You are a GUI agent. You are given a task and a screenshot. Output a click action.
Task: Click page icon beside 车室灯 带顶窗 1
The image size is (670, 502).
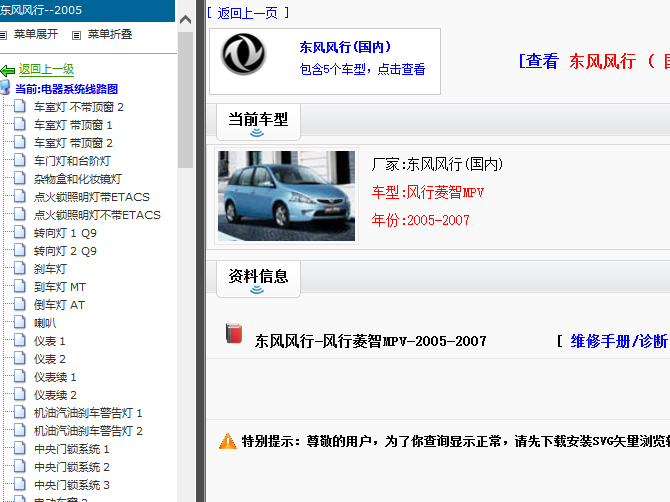click(x=20, y=124)
